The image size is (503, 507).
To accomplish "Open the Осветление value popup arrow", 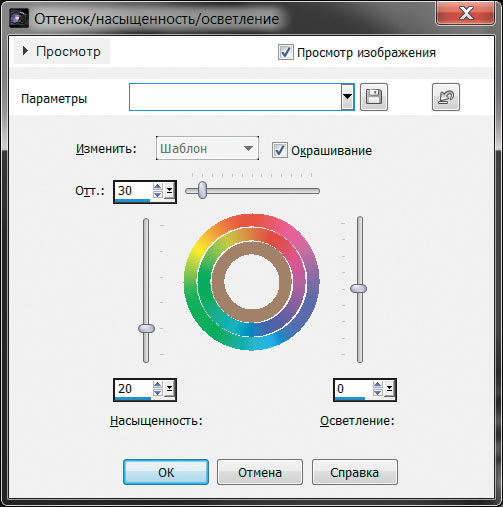I will pos(389,389).
